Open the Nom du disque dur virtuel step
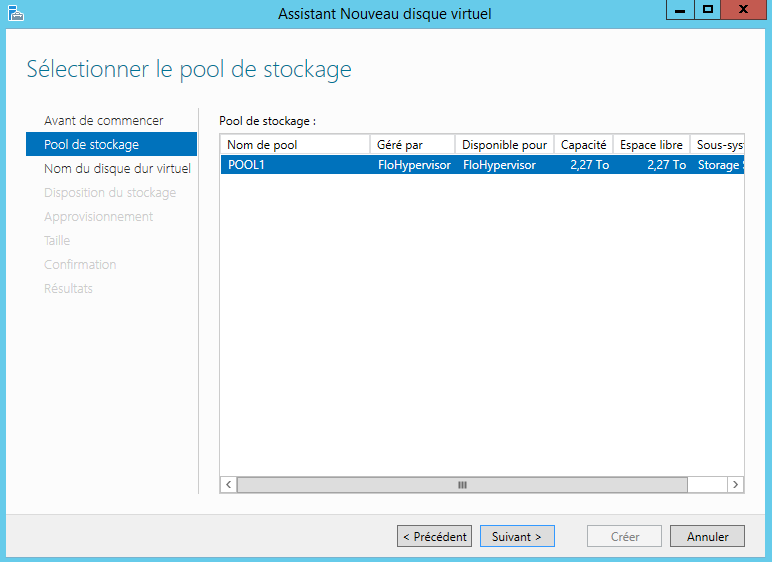 (x=117, y=168)
